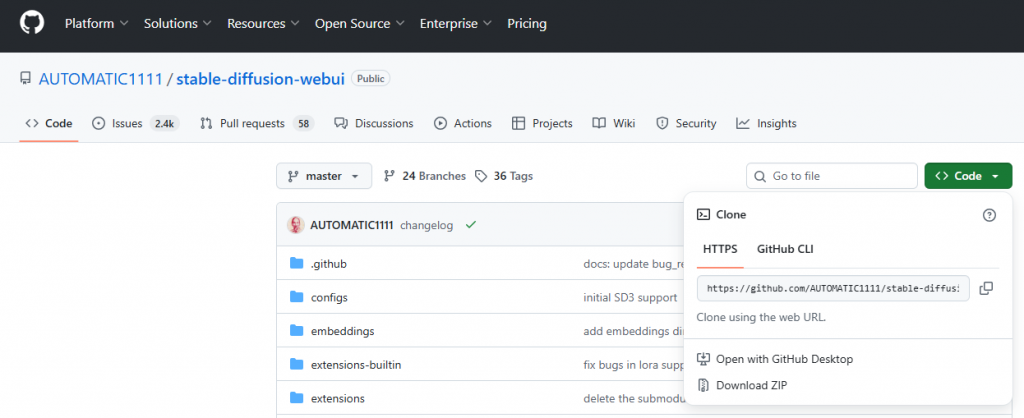
Task: Open the .github folder
Action: click(x=328, y=263)
